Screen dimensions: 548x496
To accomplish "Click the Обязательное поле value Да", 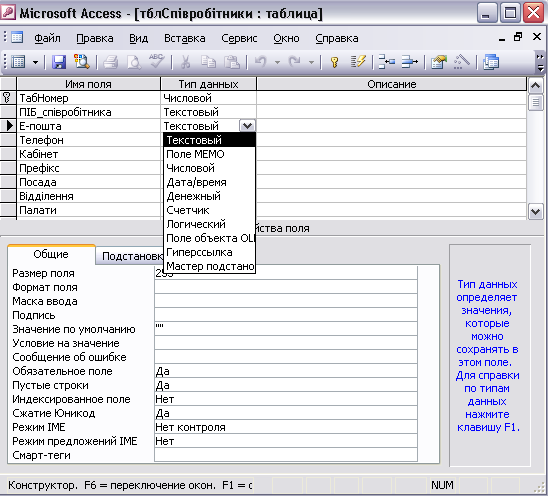I will 286,371.
